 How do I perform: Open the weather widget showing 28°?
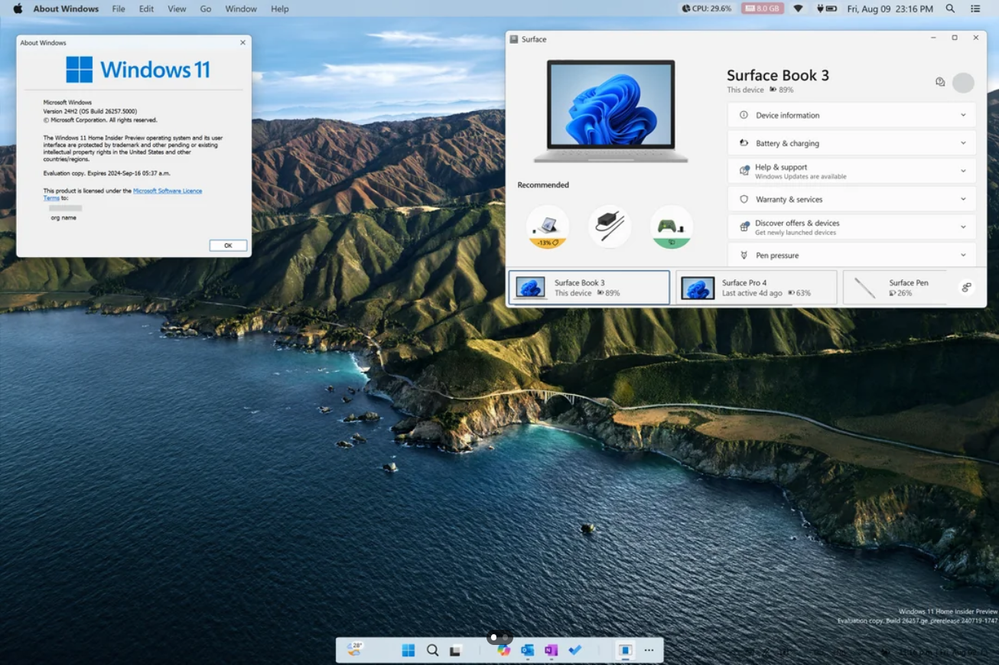point(355,649)
